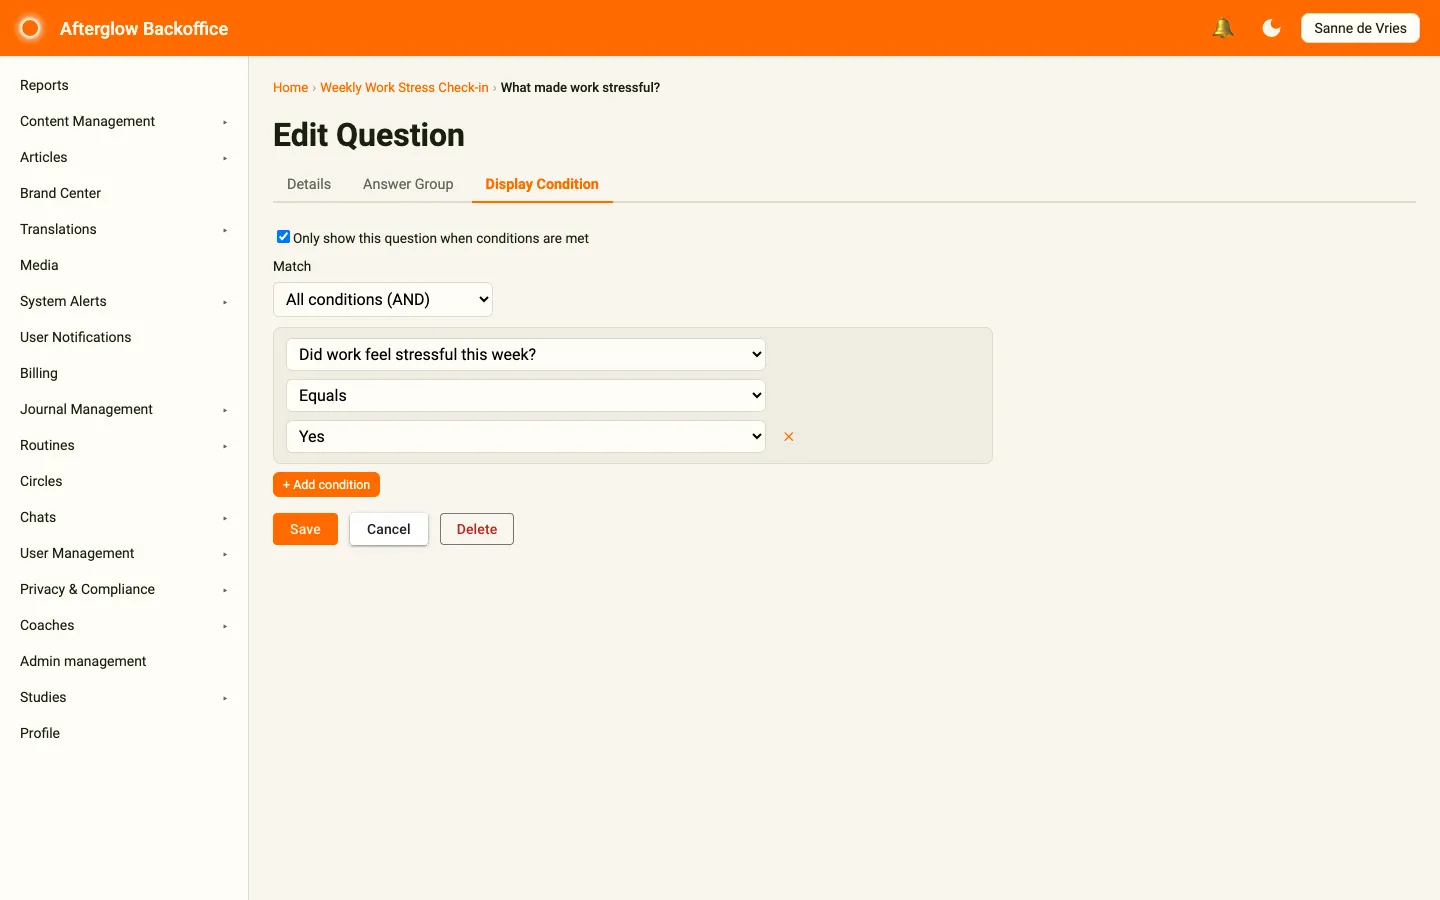Toggle dark mode moon icon
This screenshot has height=900, width=1440.
[1271, 28]
